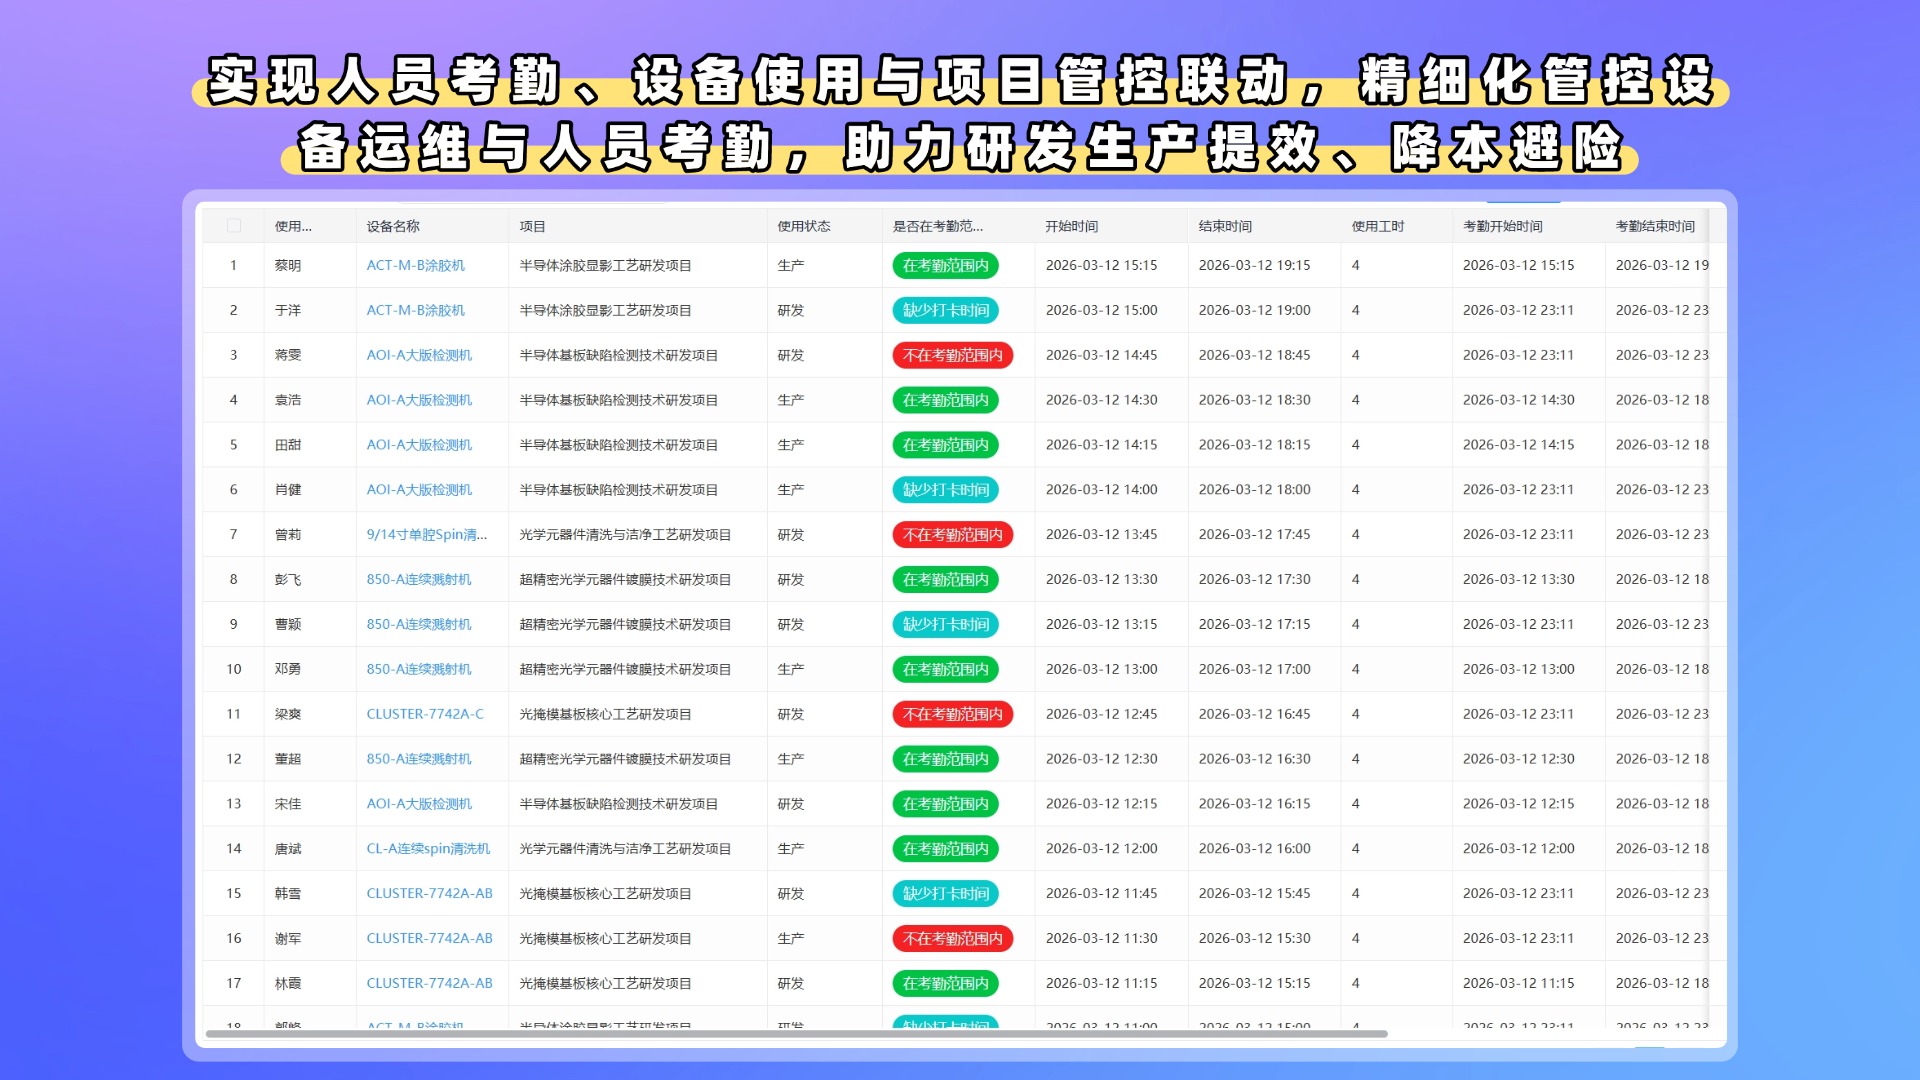
Task: Click 在考勤范围内 badge in 林霞's row
Action: 945,984
